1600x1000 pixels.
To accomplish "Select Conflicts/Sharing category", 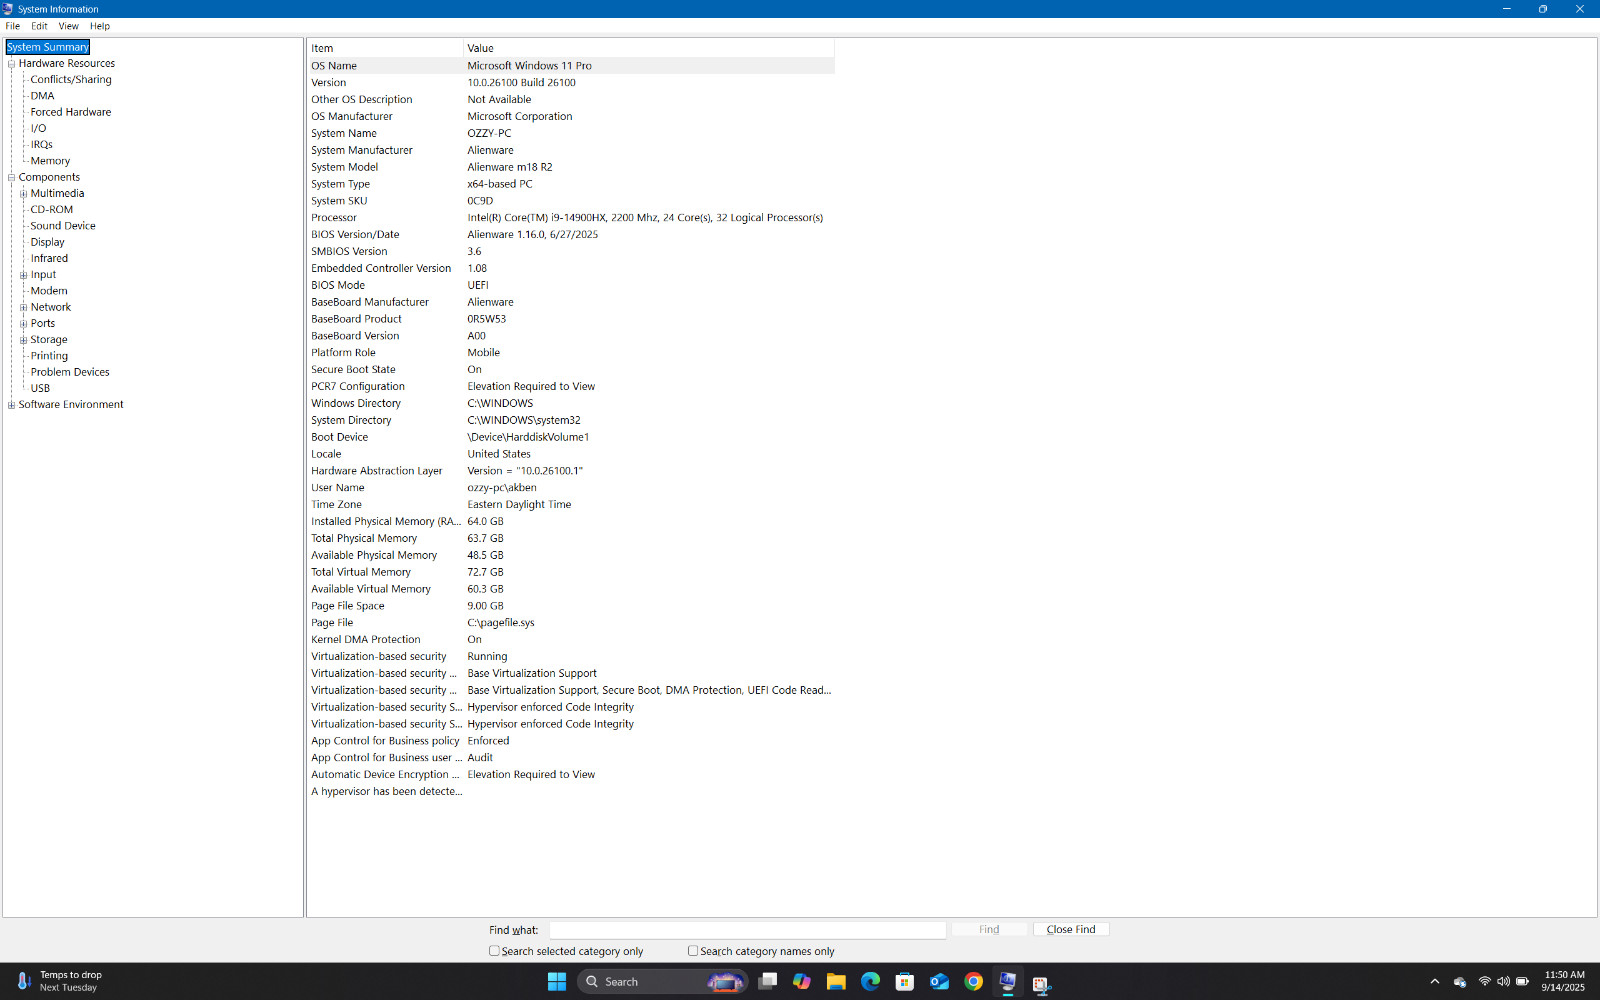I will click(x=71, y=80).
